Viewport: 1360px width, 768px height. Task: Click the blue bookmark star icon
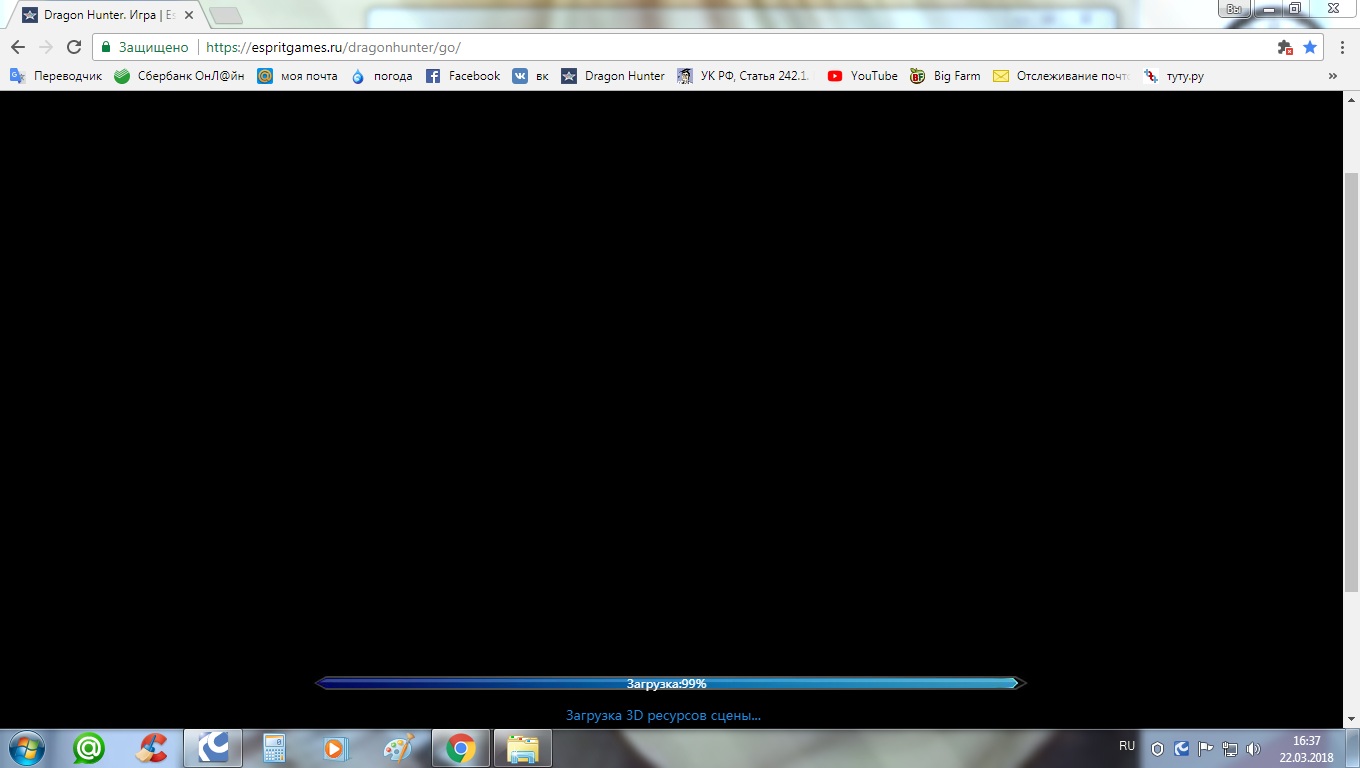click(x=1309, y=47)
